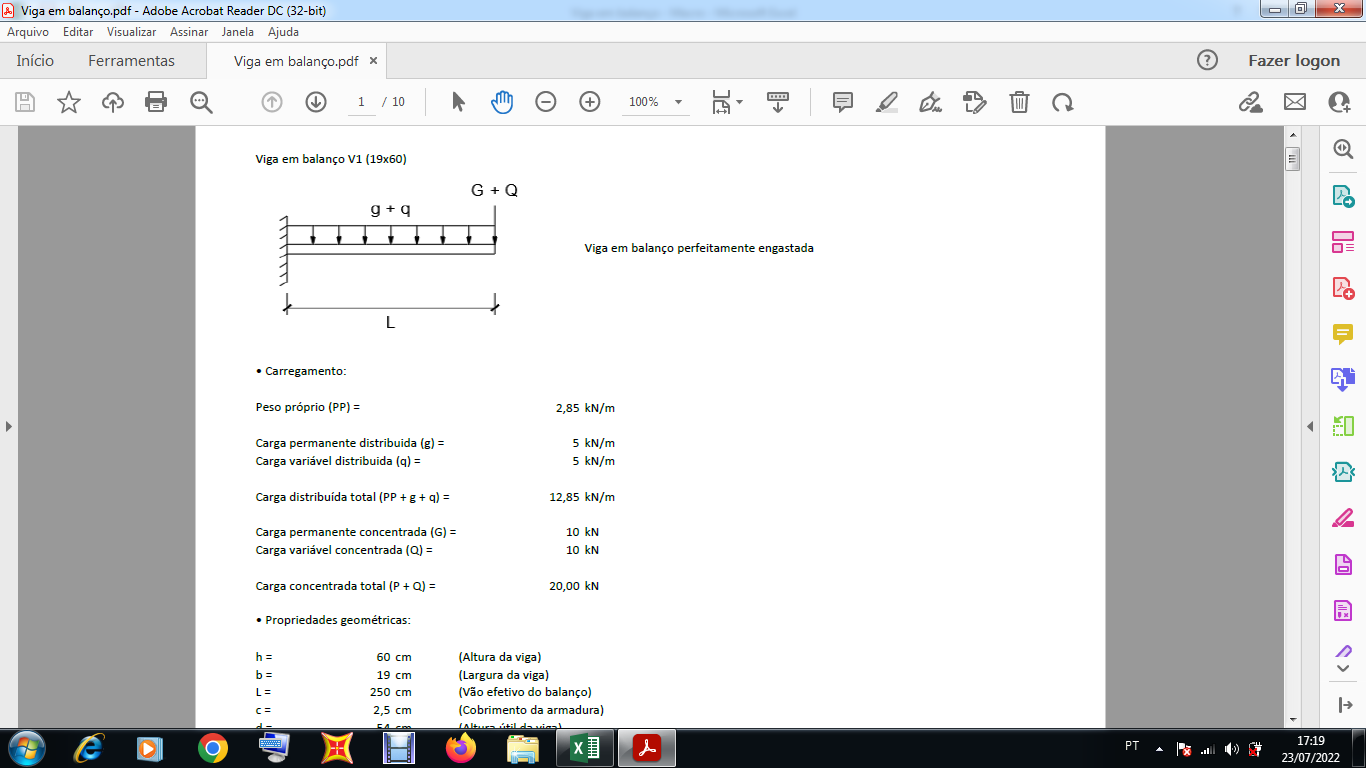This screenshot has width=1366, height=768.
Task: Open Create PDF red sidebar tool
Action: 1343,288
